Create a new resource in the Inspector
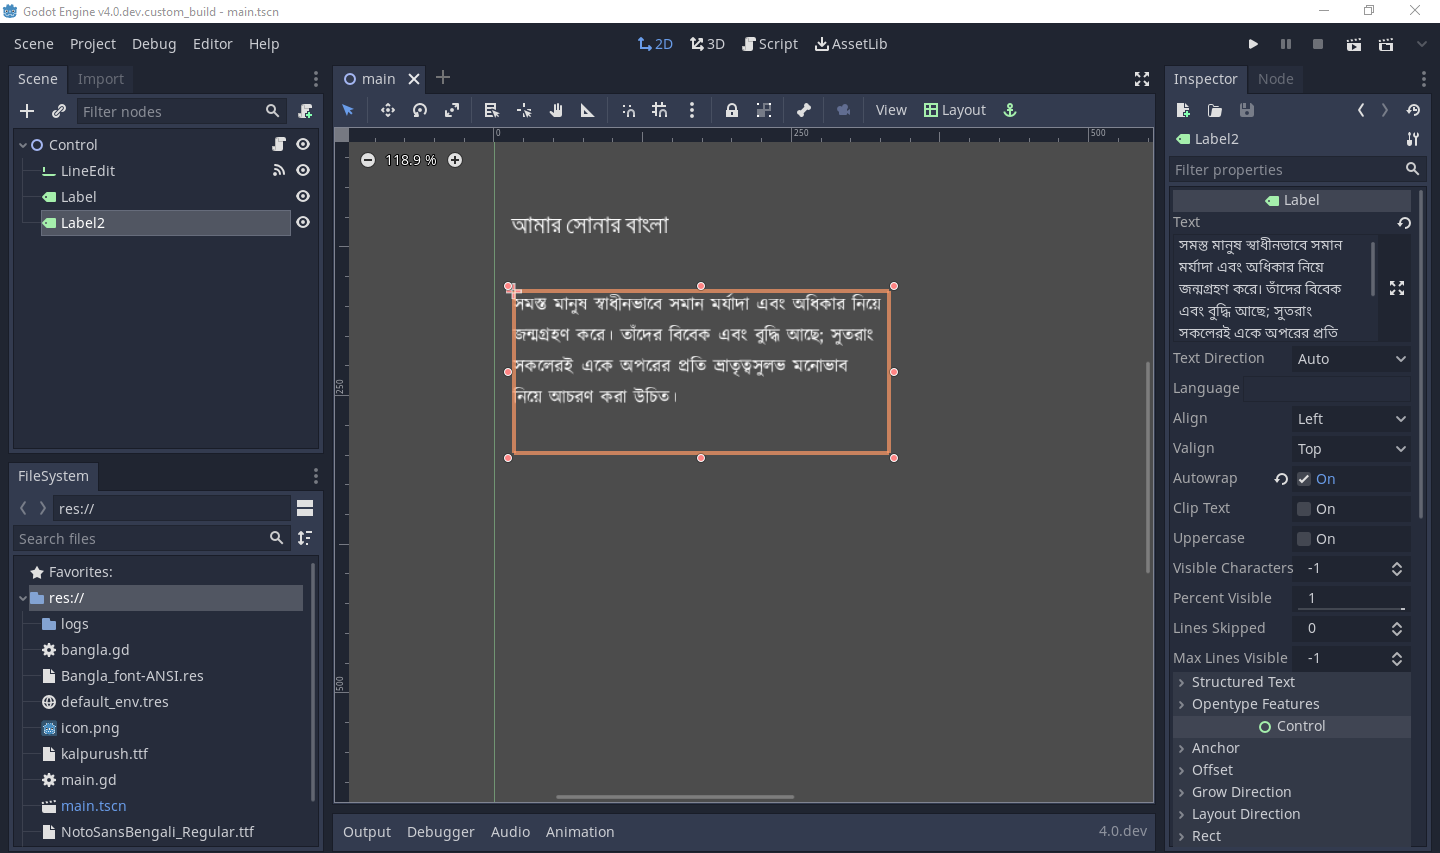 [1183, 110]
